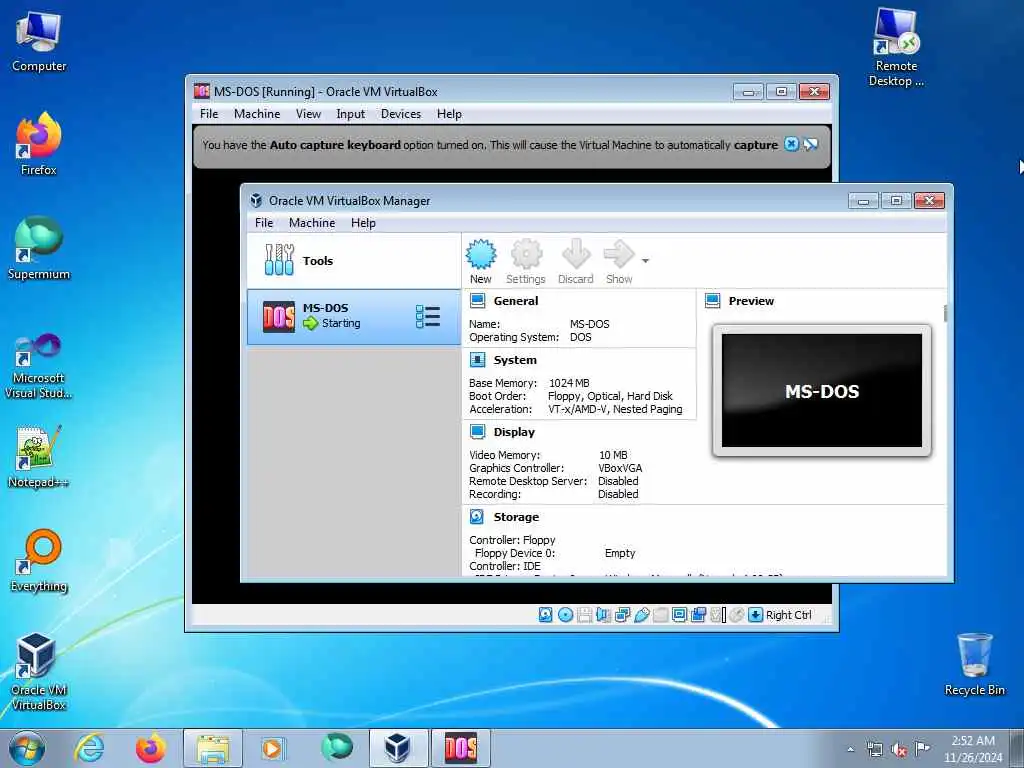Click the General section heading
The image size is (1024, 768).
point(516,301)
